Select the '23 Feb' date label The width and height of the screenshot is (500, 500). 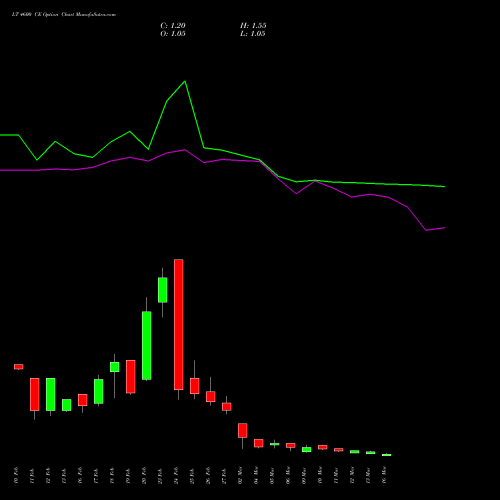[x=161, y=475]
